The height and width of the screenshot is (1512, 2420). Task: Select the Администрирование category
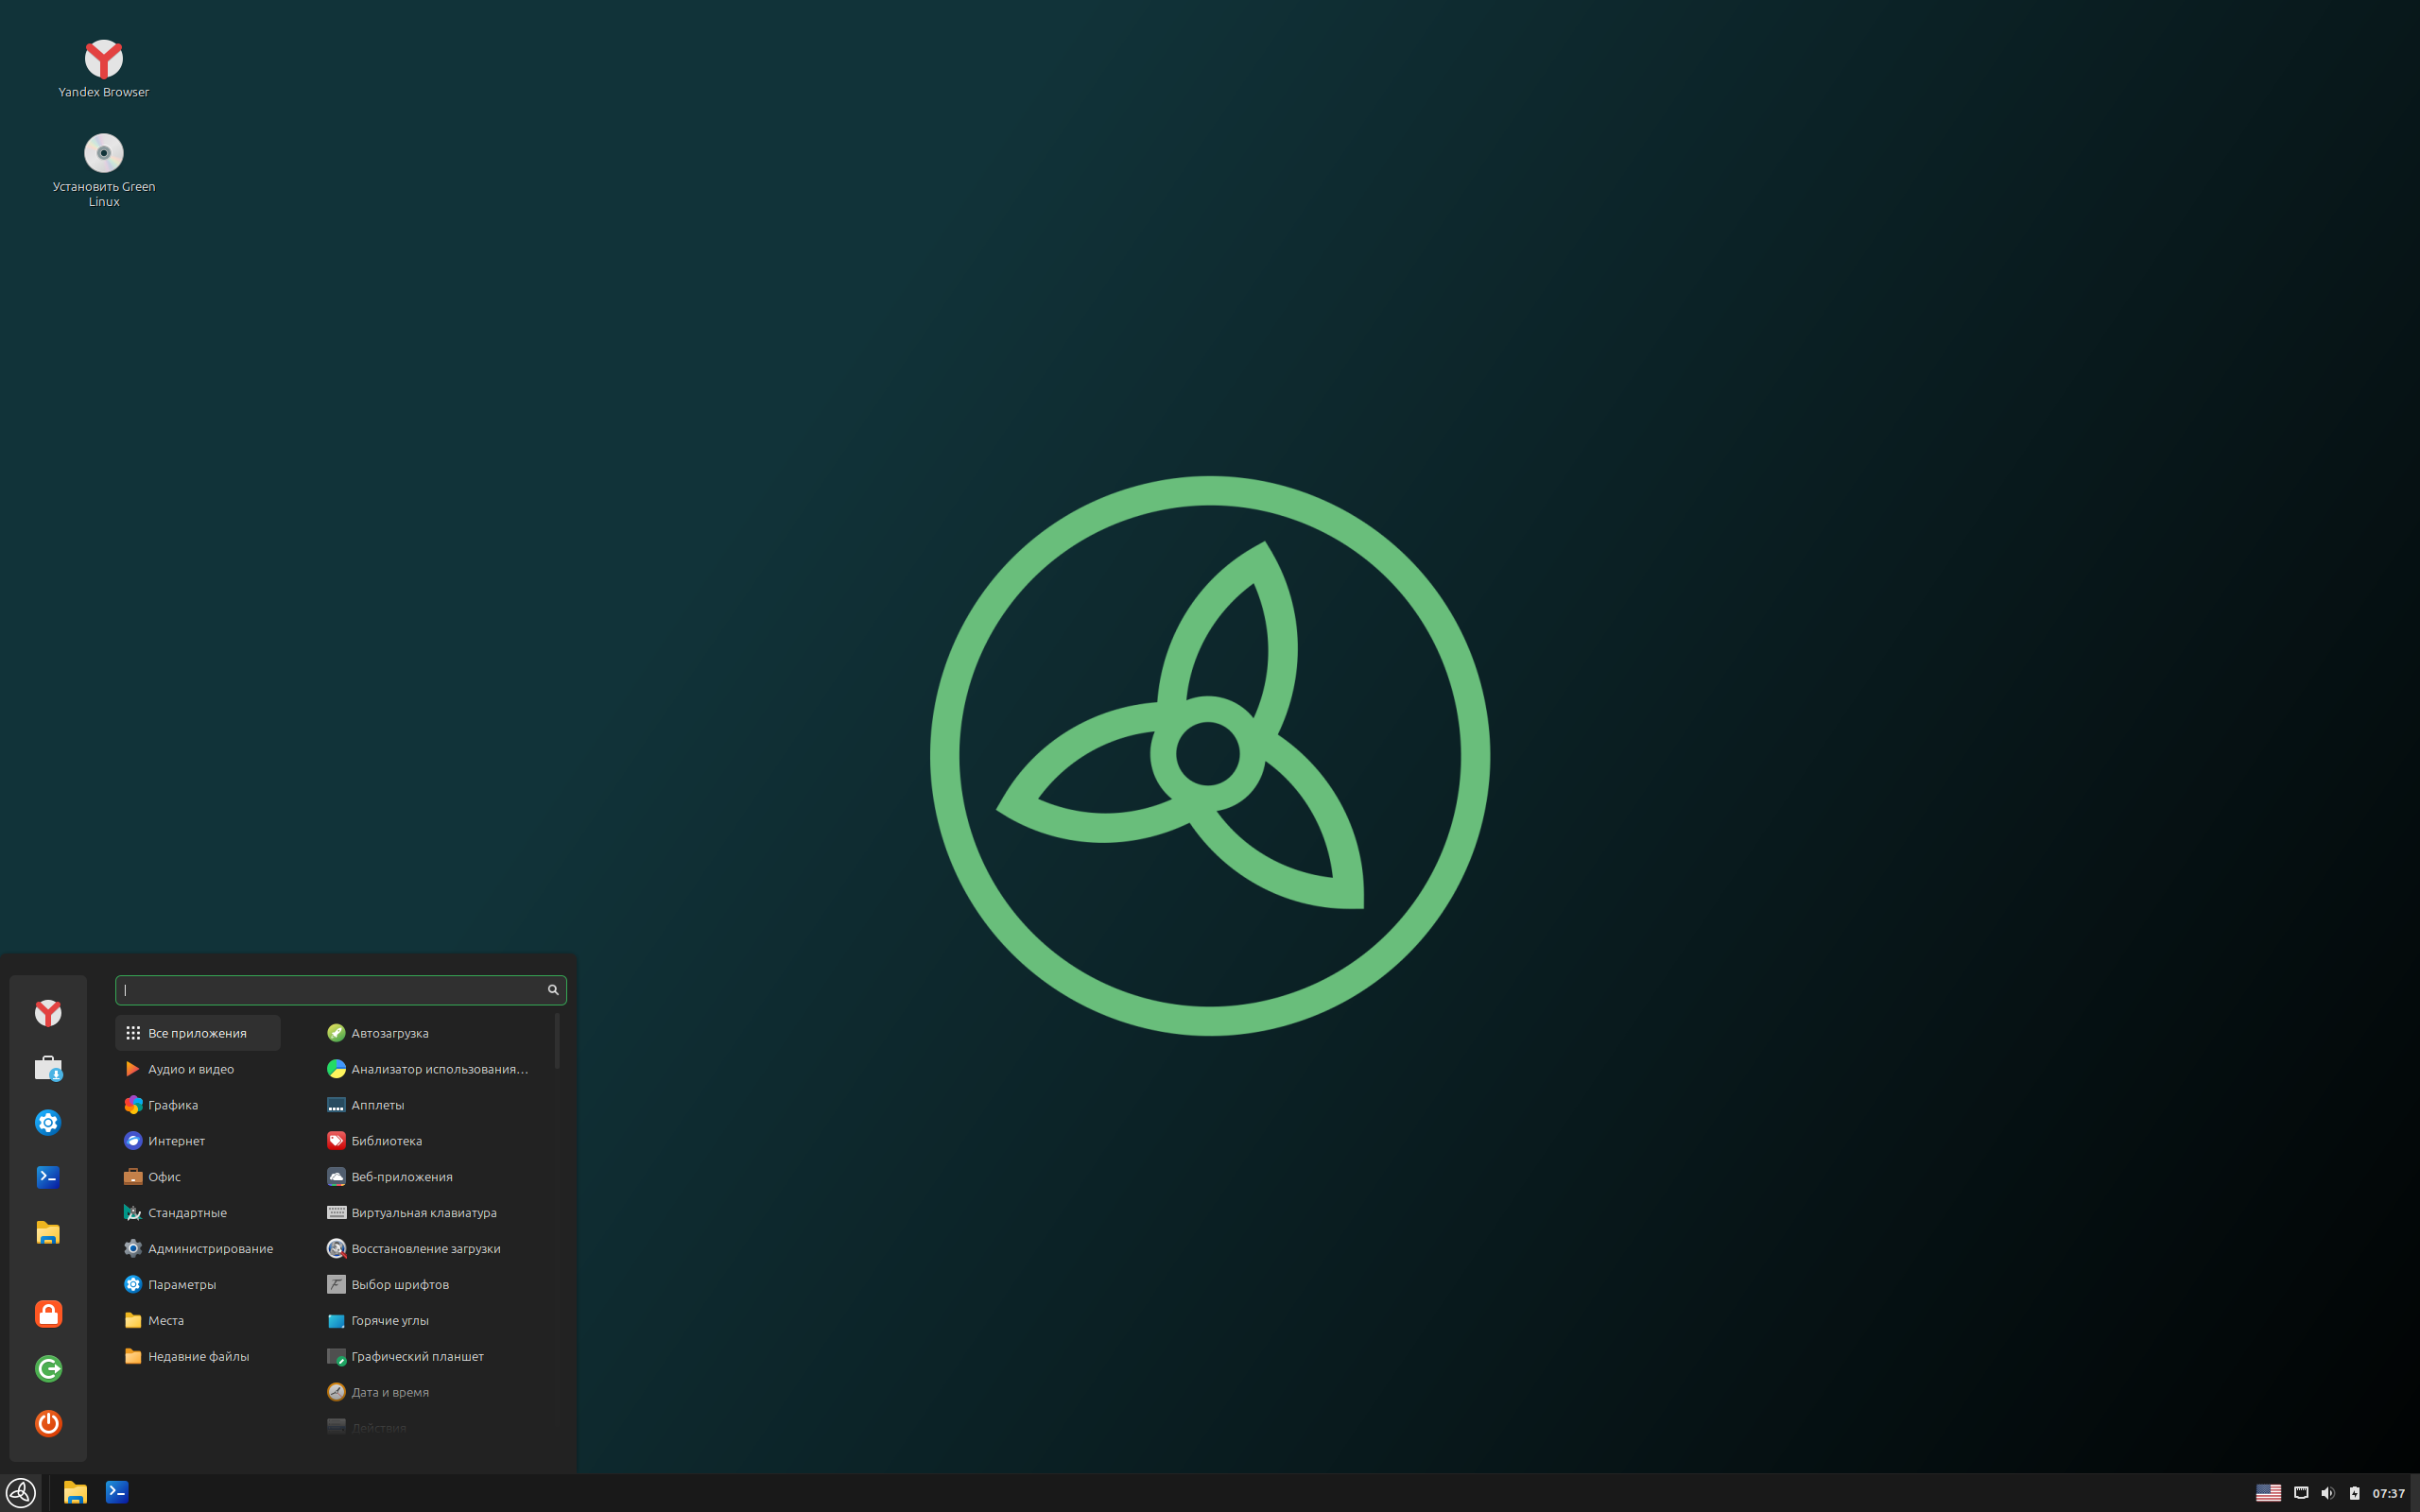coord(198,1249)
